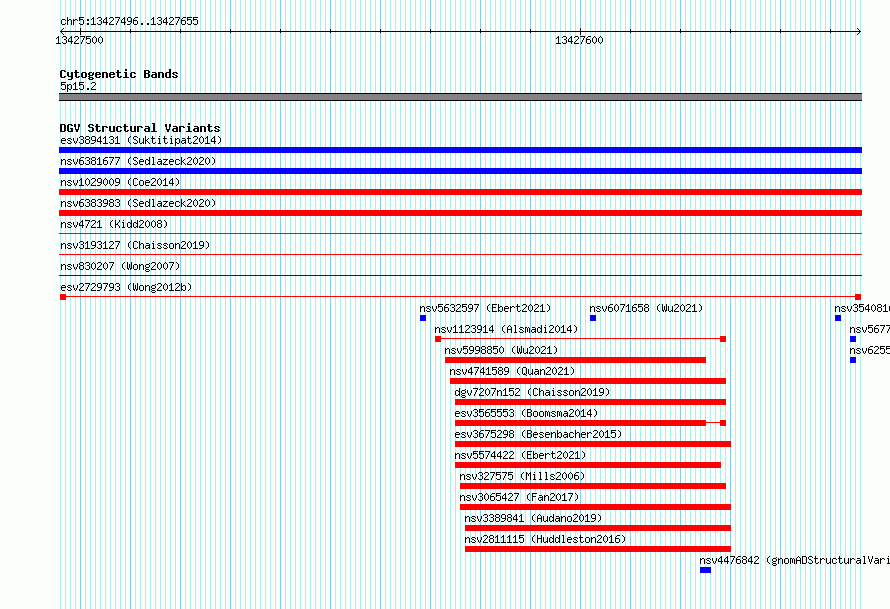Click left red end marker of nsv1123914
The image size is (890, 609).
click(x=438, y=339)
